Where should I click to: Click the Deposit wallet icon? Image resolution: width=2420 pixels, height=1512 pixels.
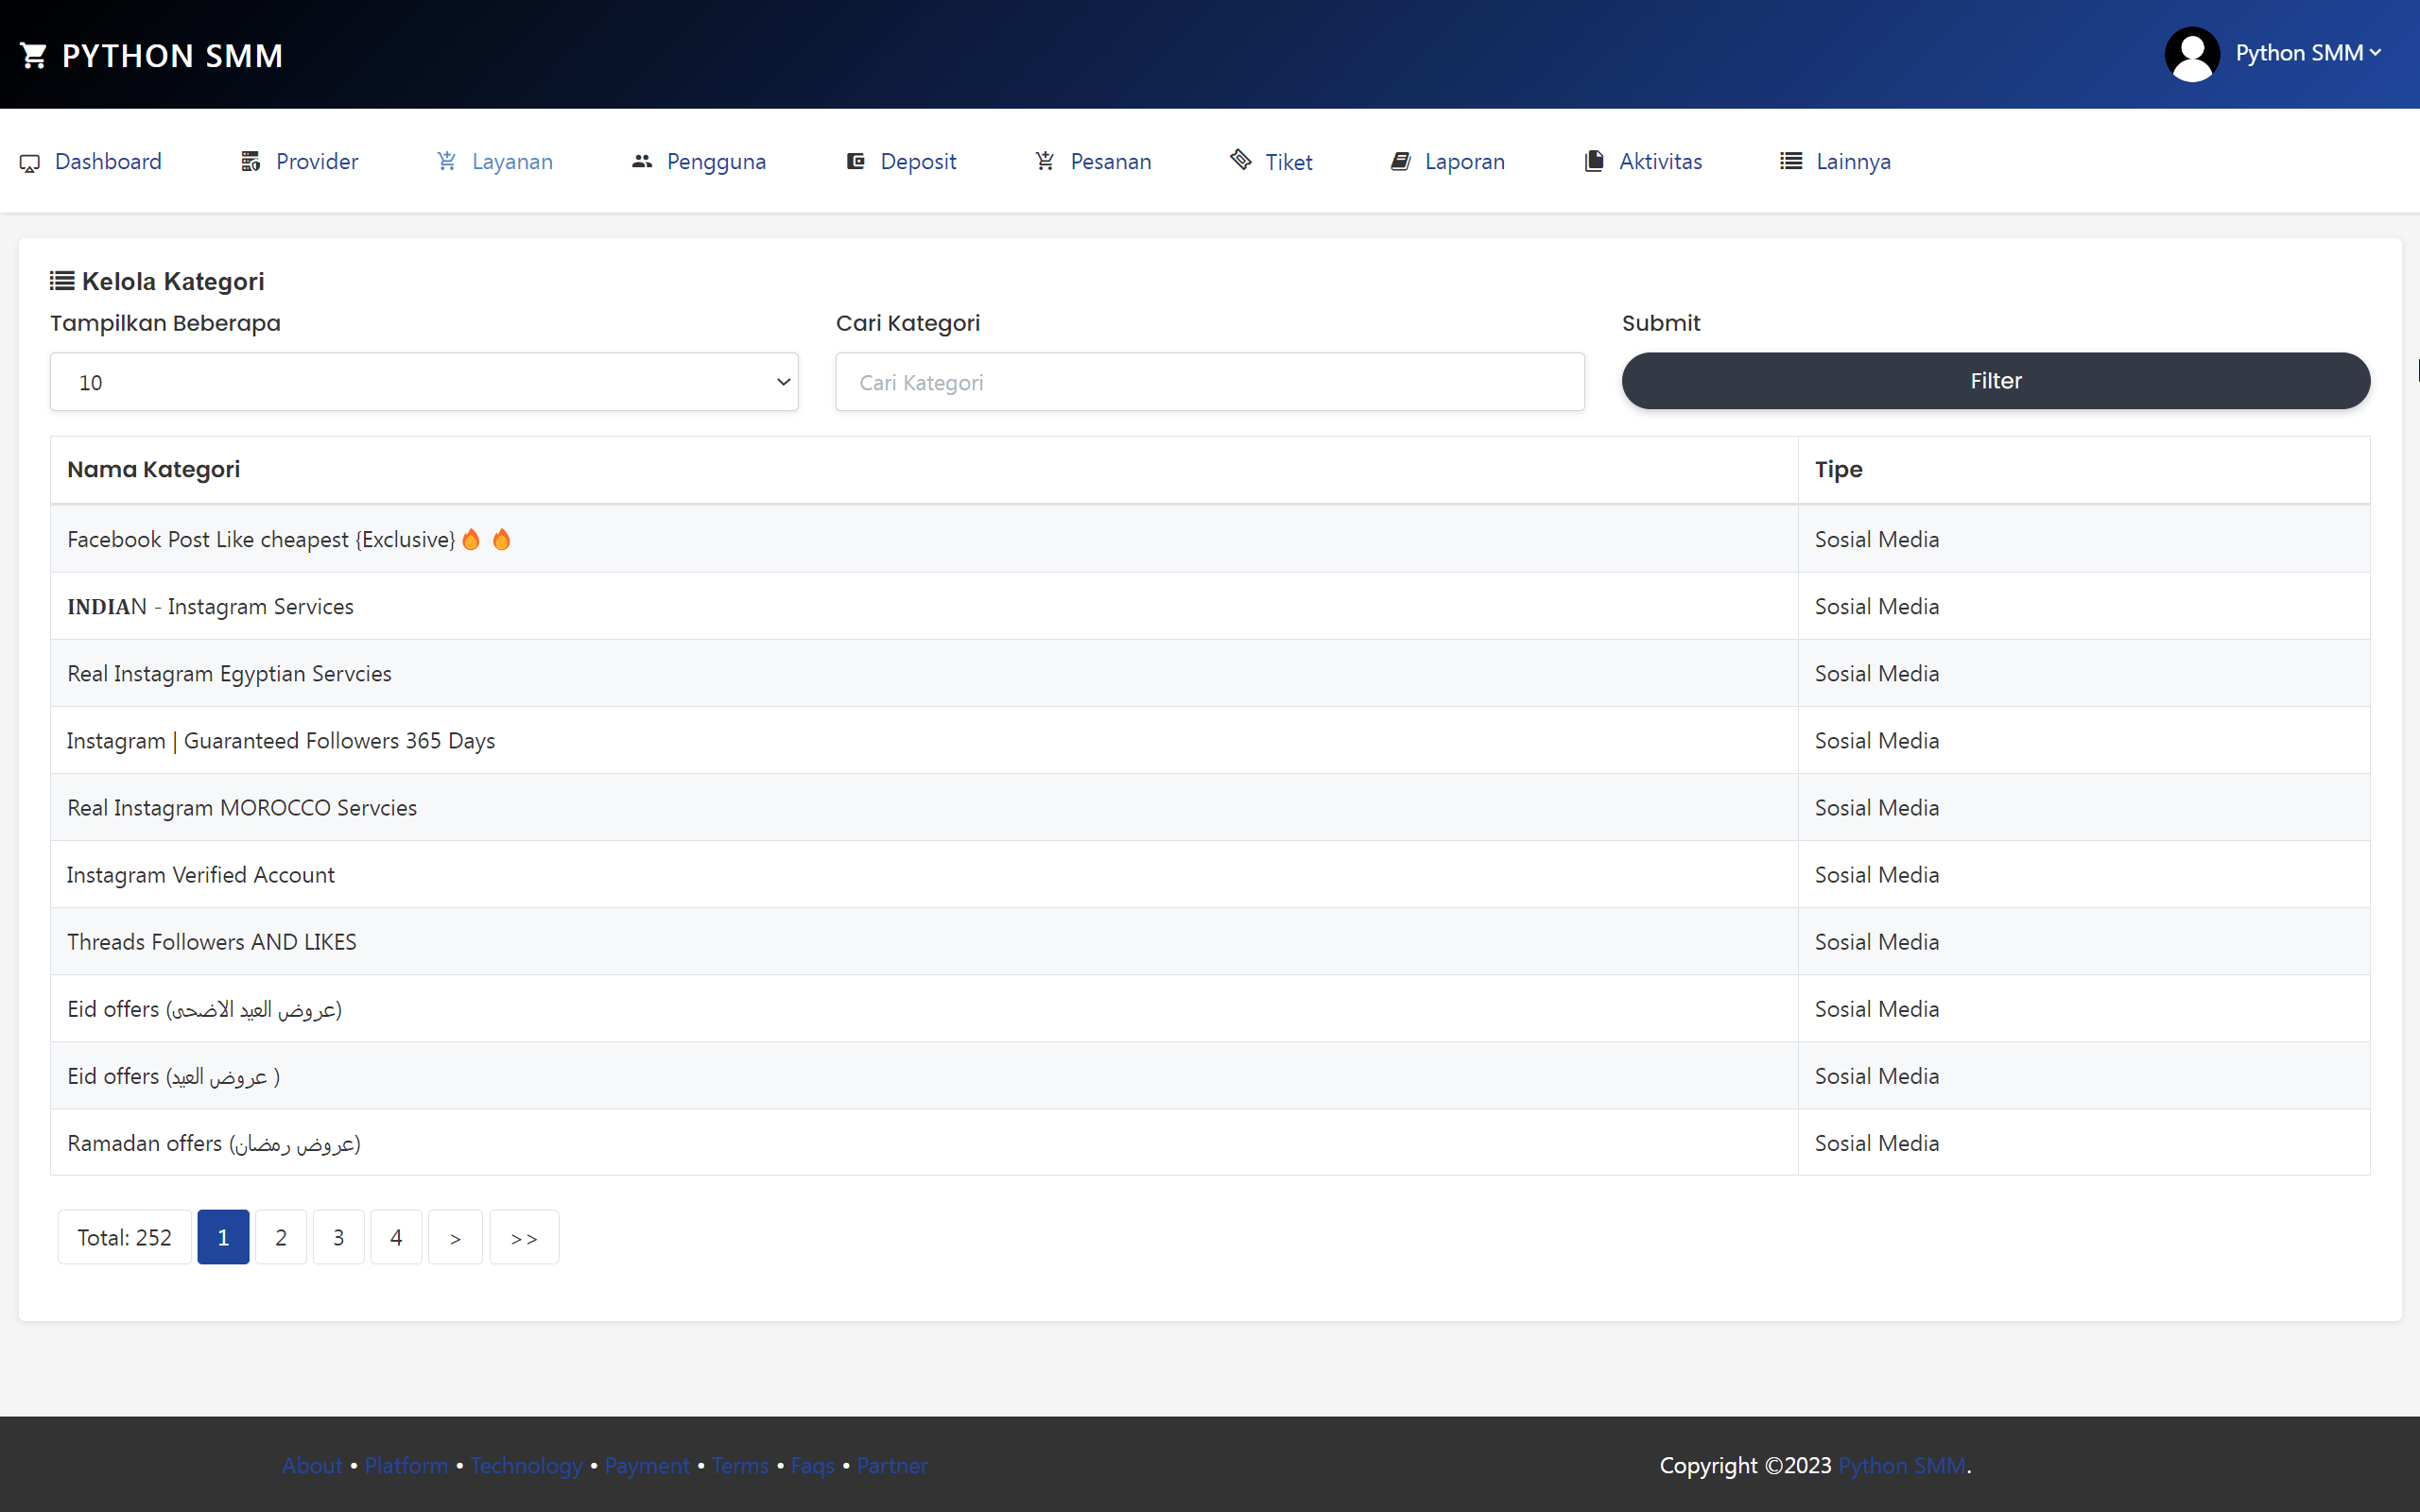tap(855, 161)
